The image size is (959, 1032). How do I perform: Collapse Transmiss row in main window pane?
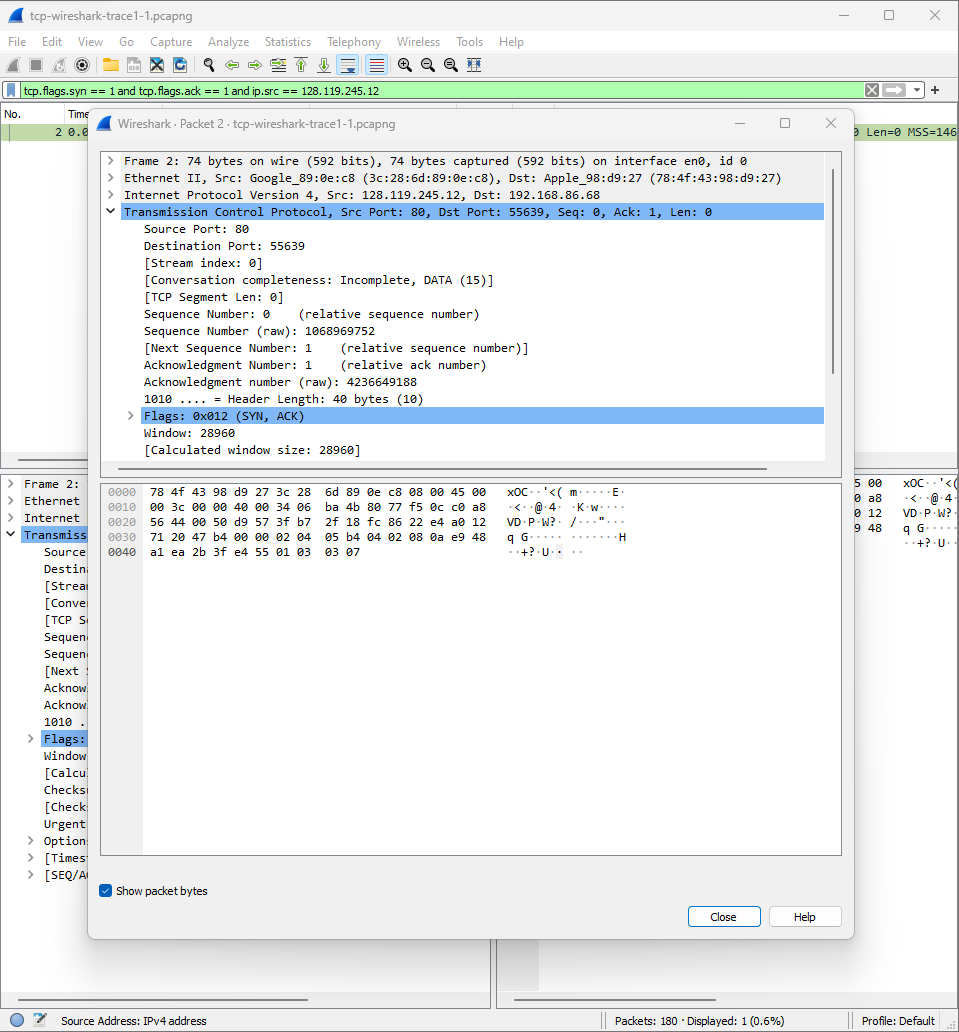click(11, 534)
